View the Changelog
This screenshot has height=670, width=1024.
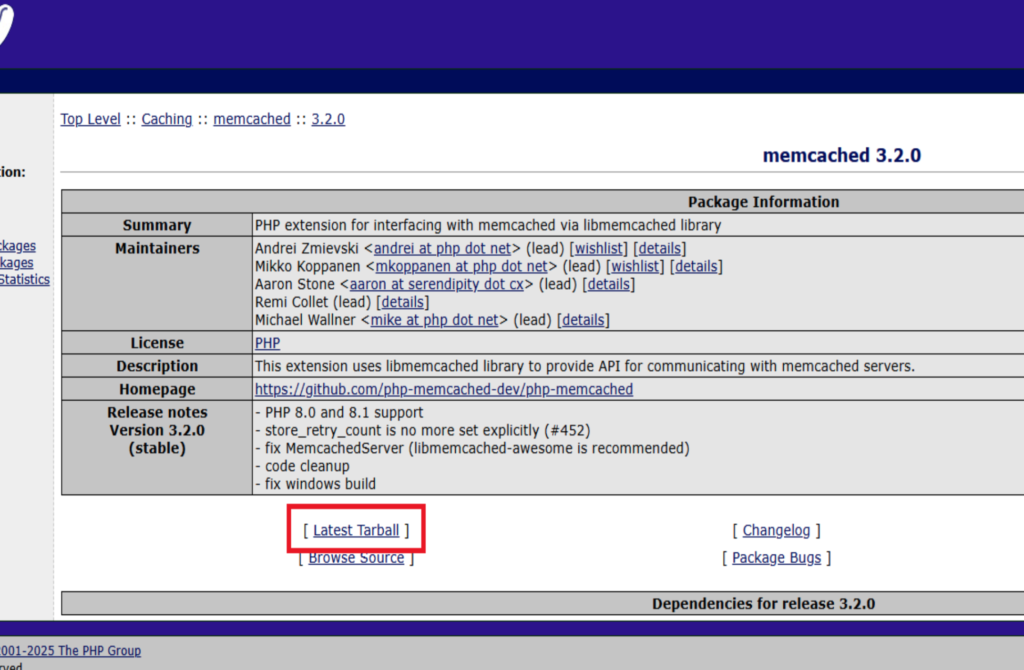[777, 530]
